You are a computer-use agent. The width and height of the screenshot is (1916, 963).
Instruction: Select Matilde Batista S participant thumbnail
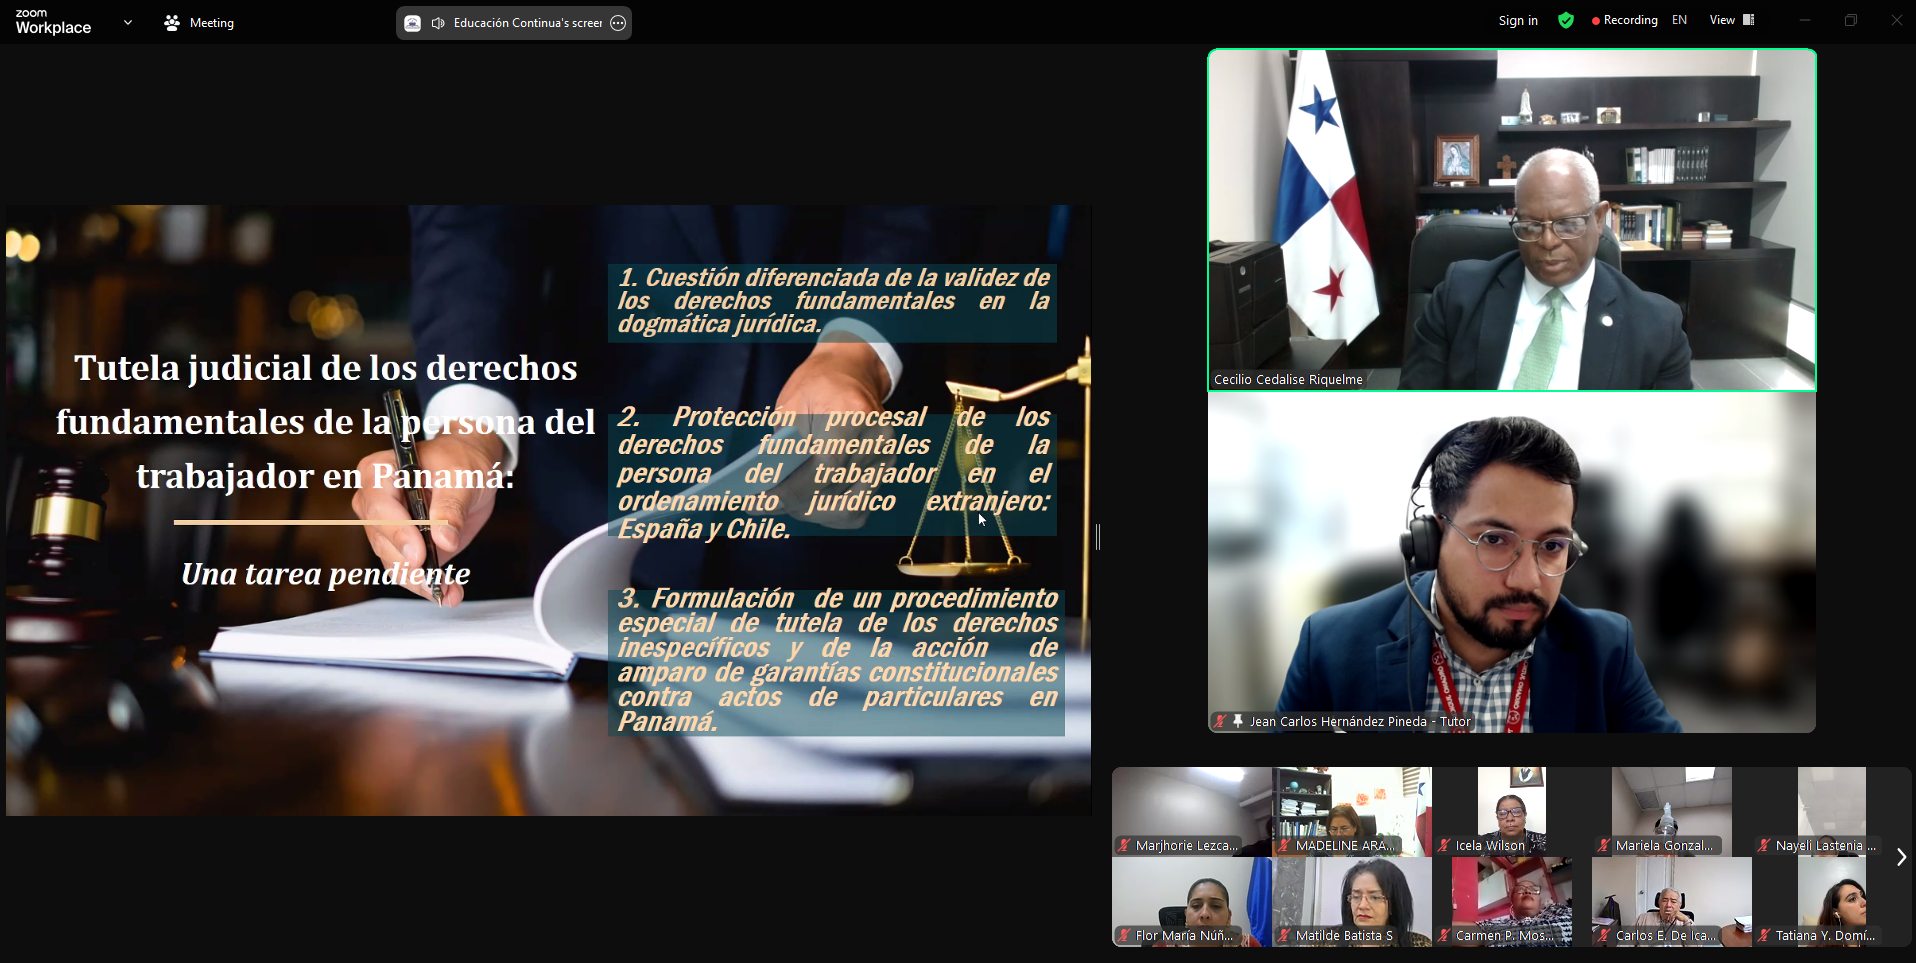[x=1352, y=902]
